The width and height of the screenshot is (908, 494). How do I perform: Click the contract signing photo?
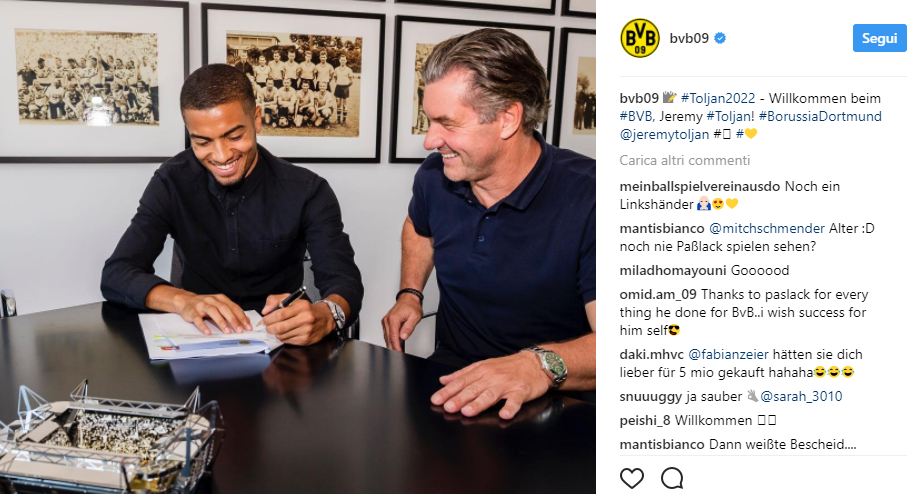pos(298,247)
